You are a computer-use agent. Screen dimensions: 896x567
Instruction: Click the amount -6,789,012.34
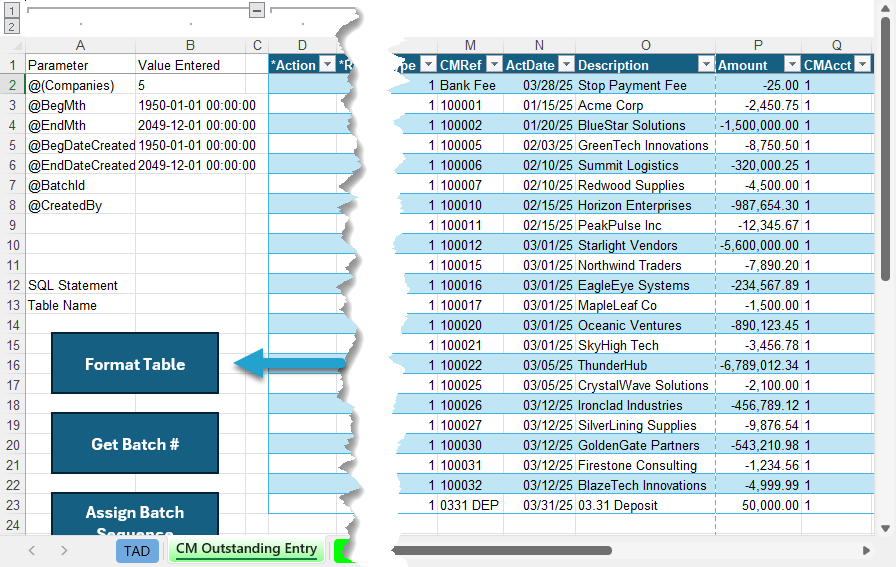758,365
